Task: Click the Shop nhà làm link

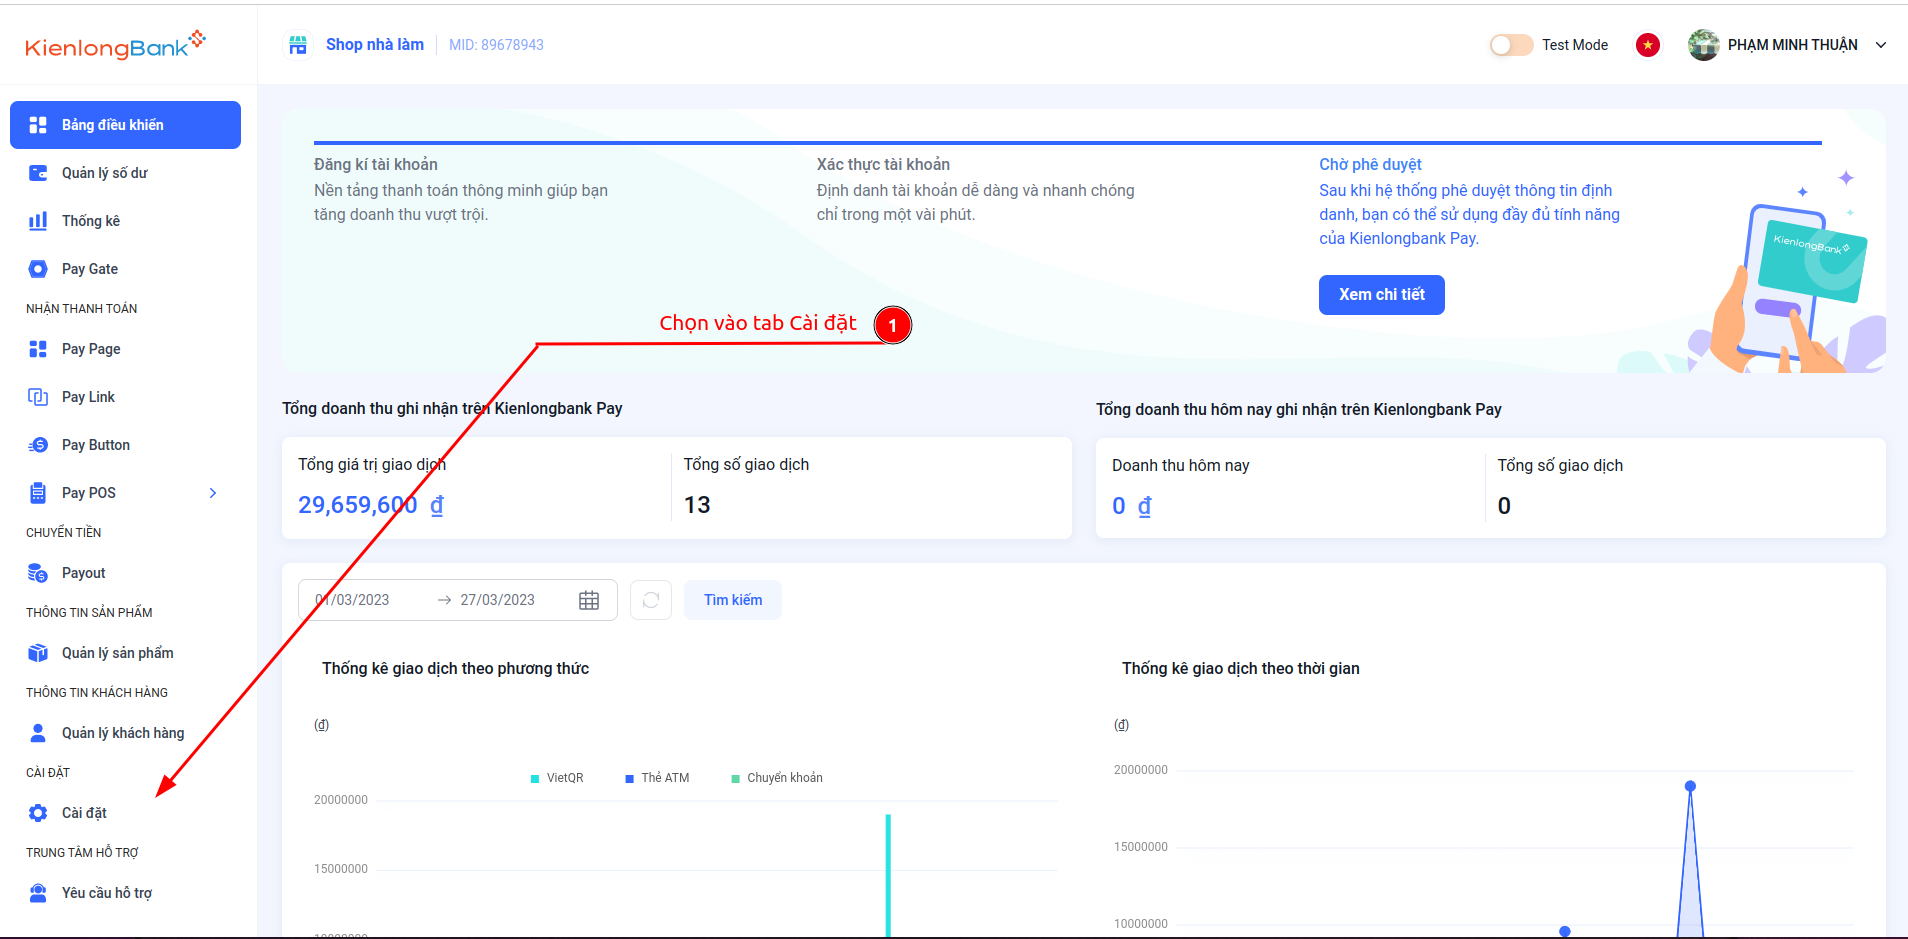Action: click(x=375, y=45)
